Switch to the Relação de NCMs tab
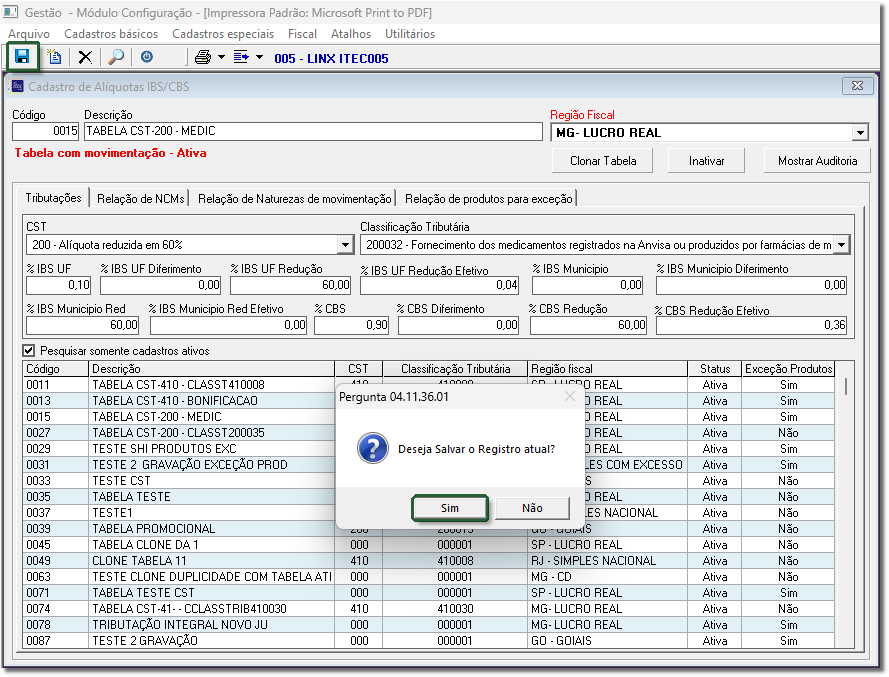This screenshot has height=677, width=889. pyautogui.click(x=142, y=198)
